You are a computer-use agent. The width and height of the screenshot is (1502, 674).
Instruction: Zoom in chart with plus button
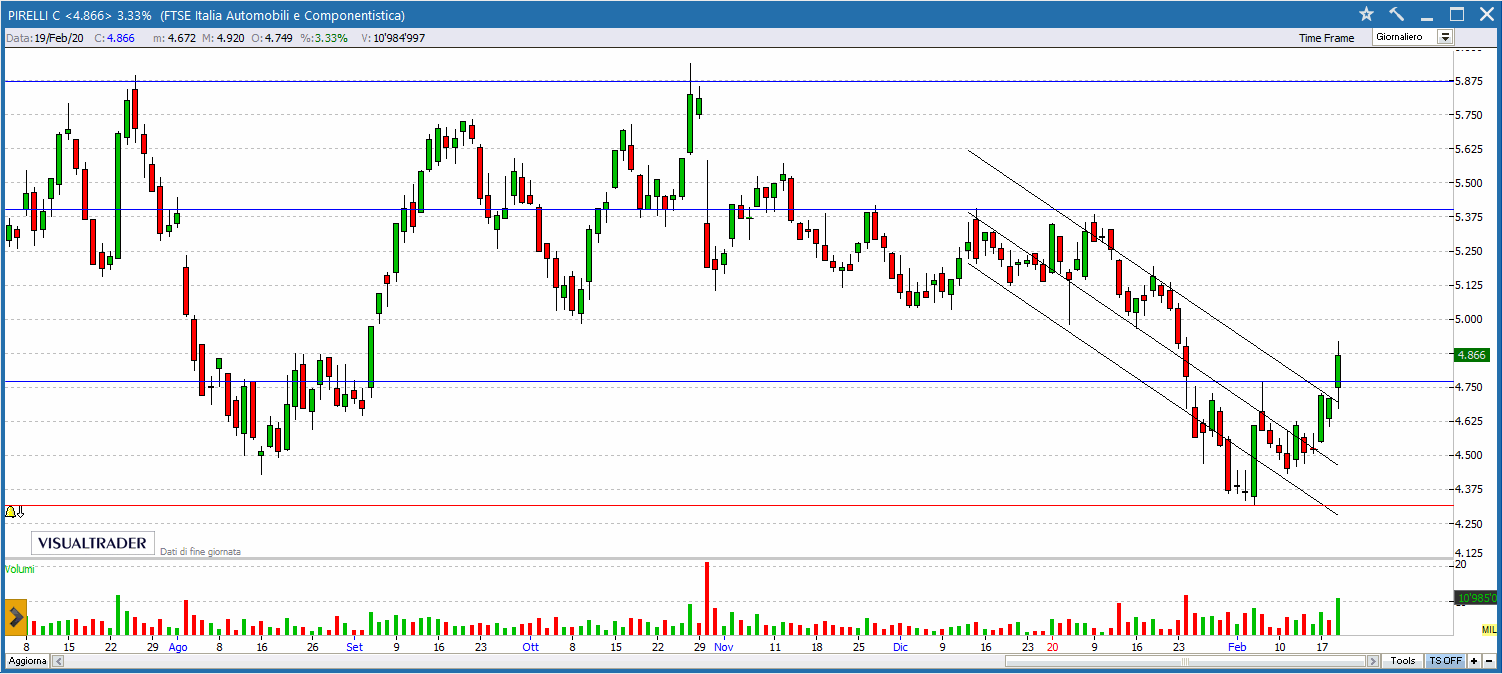pos(1473,662)
